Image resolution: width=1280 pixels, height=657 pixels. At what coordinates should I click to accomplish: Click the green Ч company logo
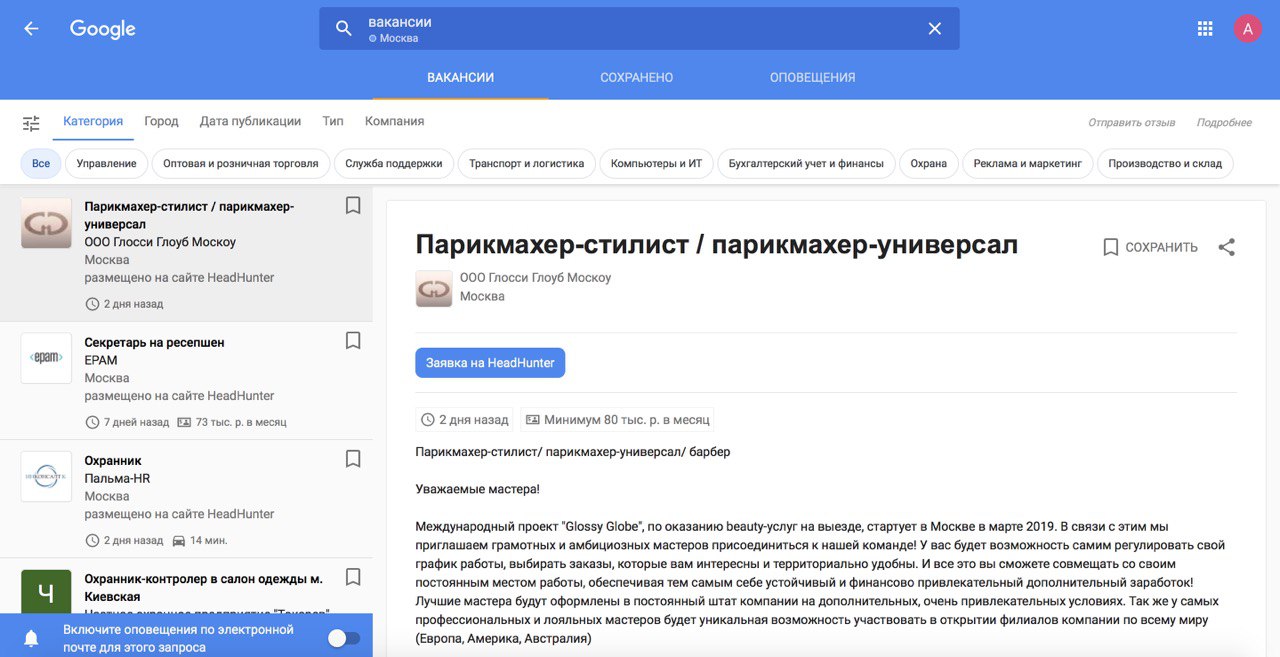point(46,592)
